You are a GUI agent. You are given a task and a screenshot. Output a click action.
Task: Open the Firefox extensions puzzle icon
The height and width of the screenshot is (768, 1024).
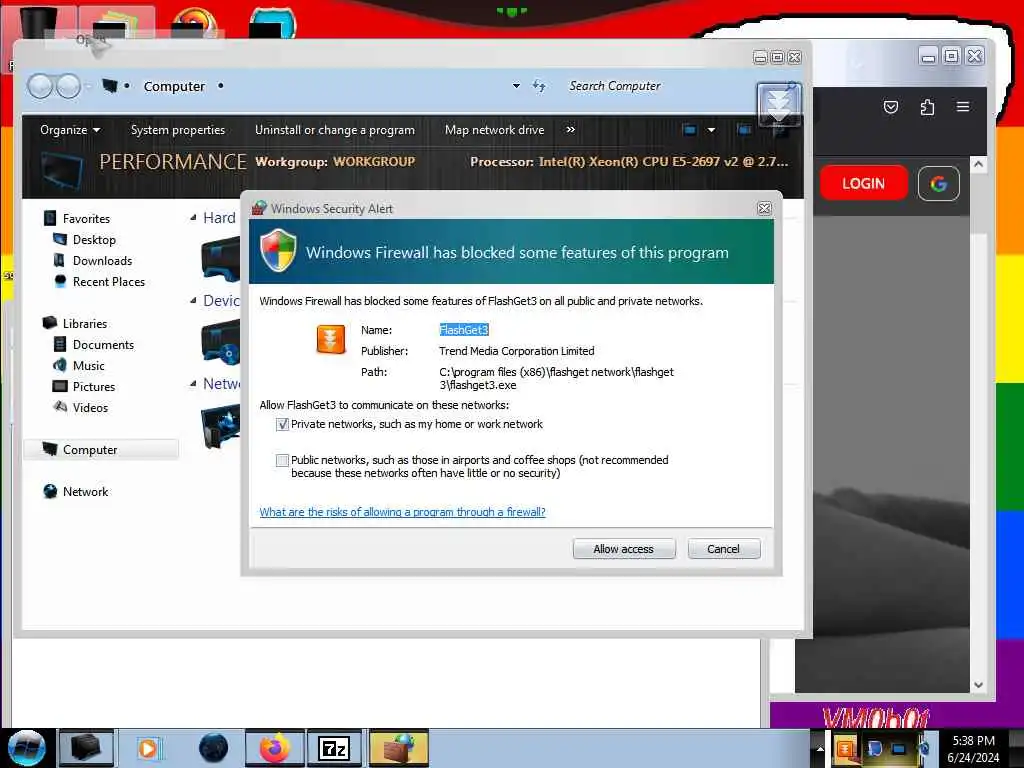(927, 107)
